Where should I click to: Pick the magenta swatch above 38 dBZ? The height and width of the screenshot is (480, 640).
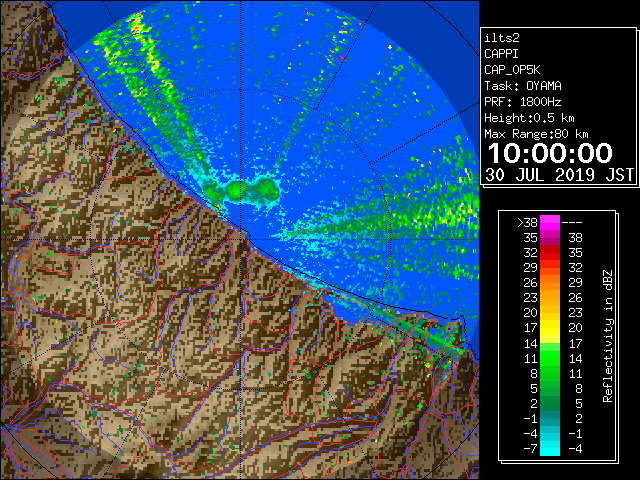click(550, 222)
